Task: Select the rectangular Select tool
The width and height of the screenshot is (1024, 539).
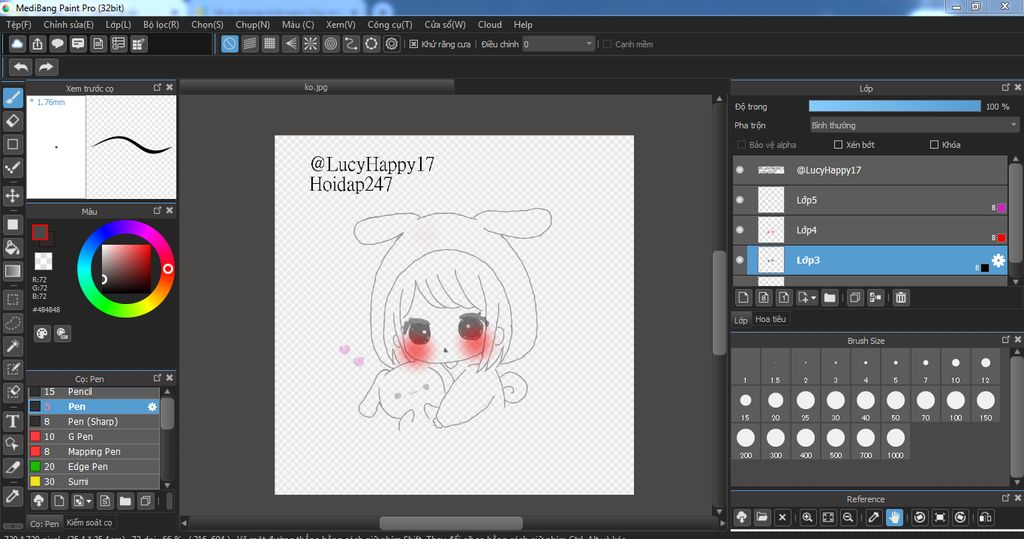Action: (x=12, y=299)
